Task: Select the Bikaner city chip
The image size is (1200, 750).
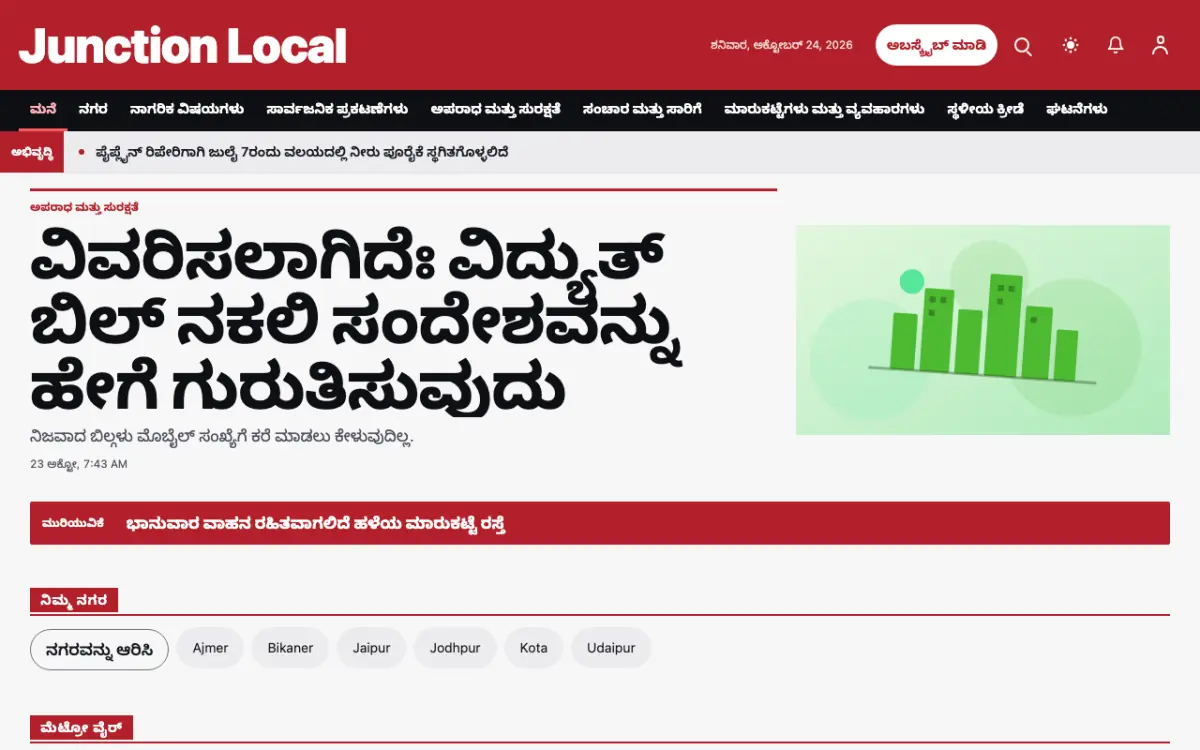Action: point(290,648)
